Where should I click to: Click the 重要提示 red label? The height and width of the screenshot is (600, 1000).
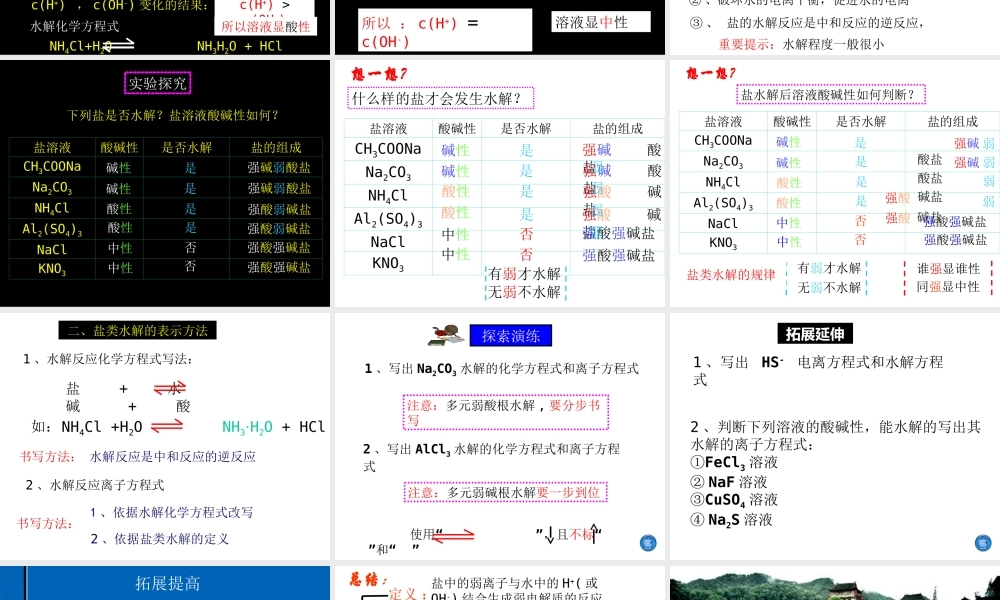click(747, 45)
